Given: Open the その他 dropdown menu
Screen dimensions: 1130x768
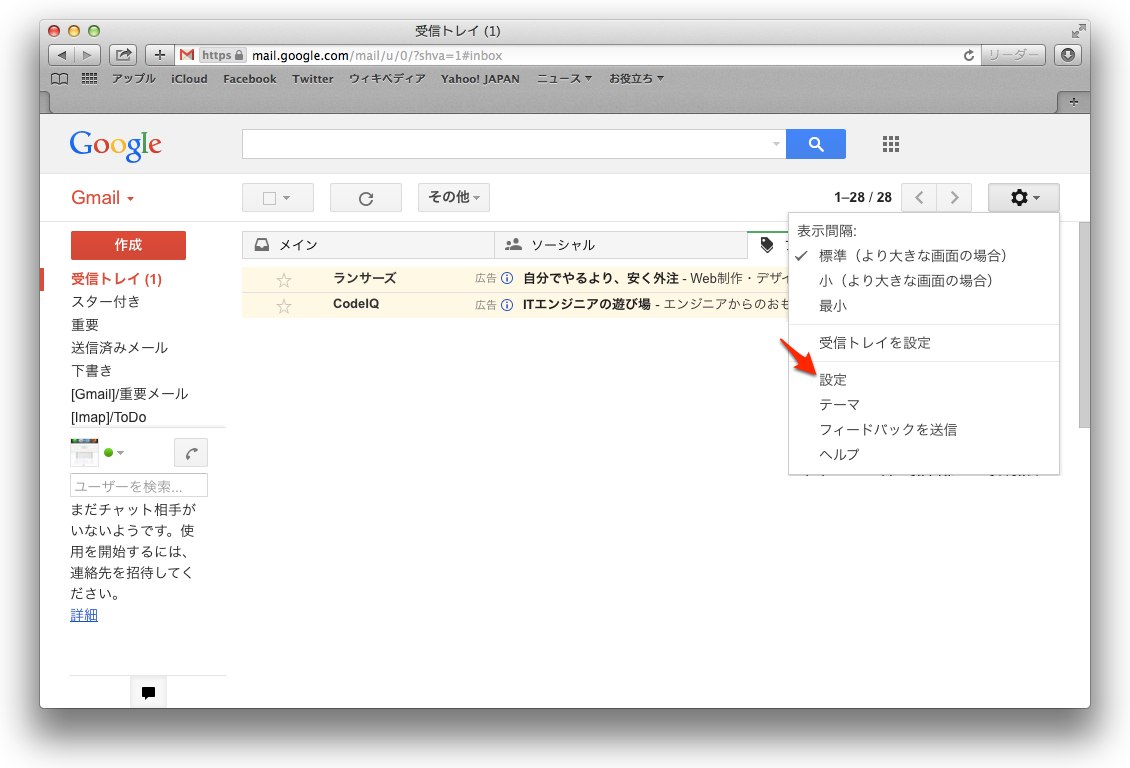Looking at the screenshot, I should click(x=453, y=197).
